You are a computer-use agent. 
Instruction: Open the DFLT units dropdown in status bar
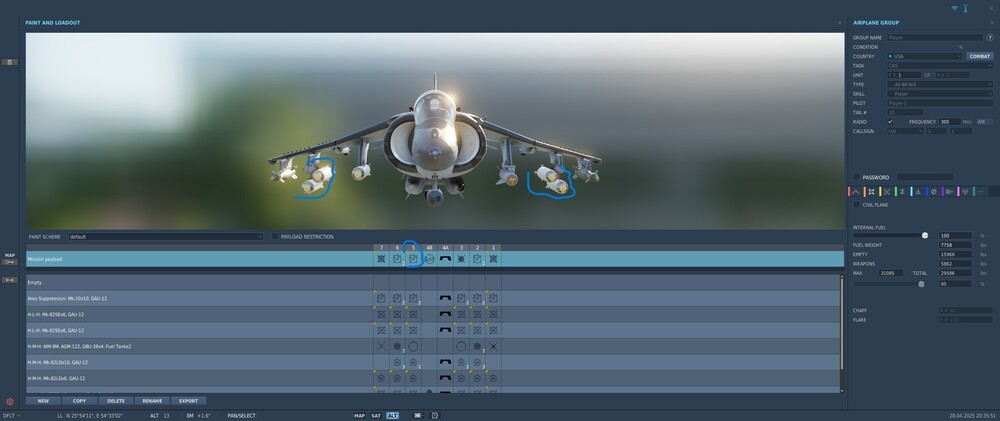coord(11,416)
